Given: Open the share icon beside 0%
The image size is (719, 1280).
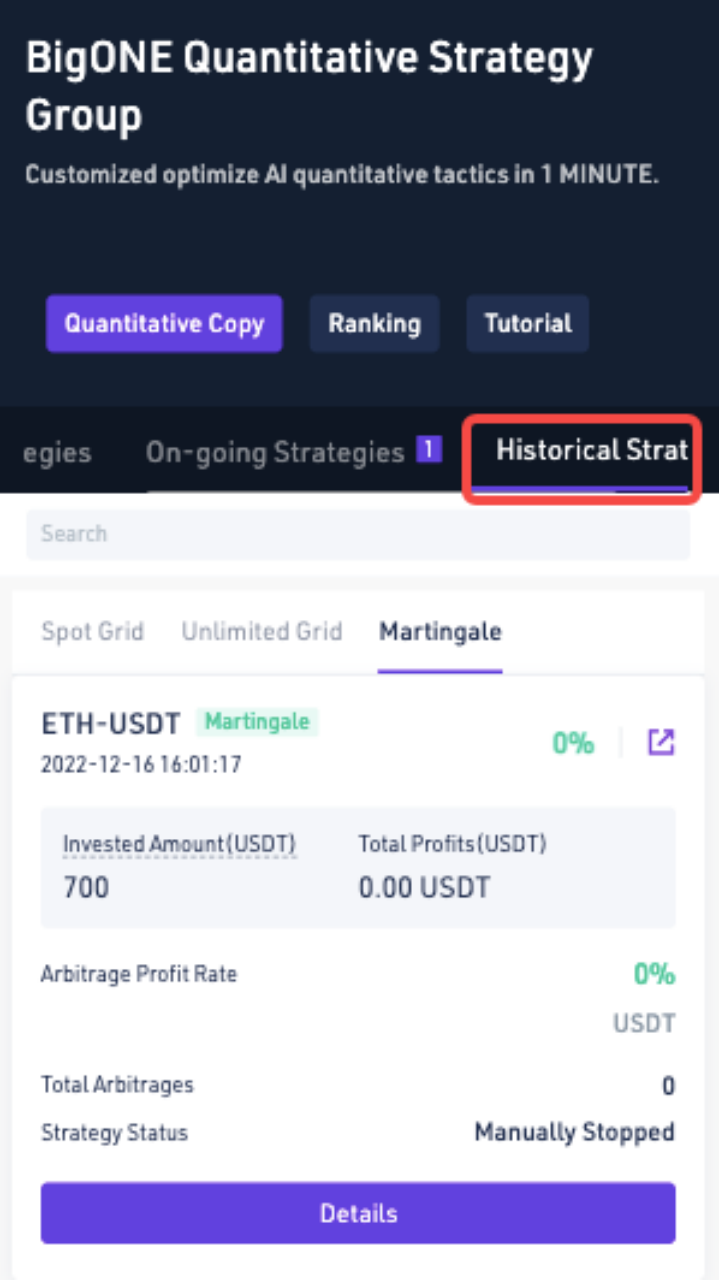Looking at the screenshot, I should (x=661, y=742).
